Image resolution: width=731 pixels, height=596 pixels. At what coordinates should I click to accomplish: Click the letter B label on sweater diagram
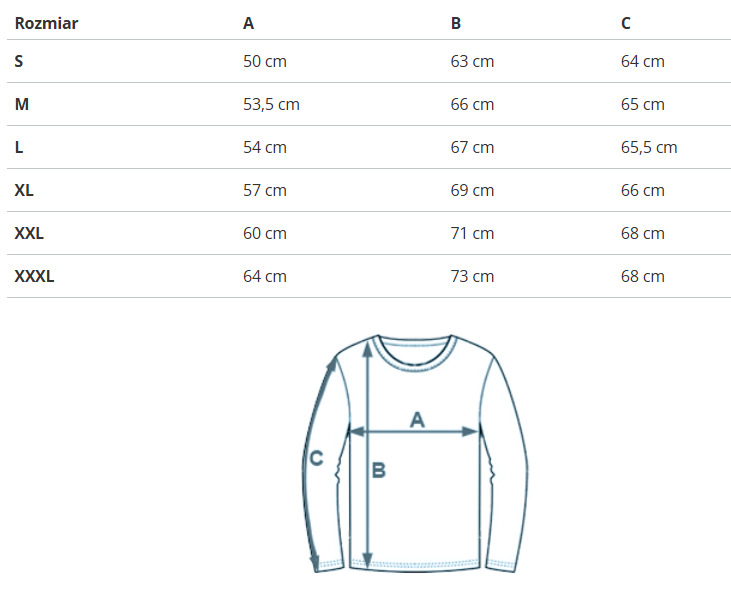click(379, 470)
